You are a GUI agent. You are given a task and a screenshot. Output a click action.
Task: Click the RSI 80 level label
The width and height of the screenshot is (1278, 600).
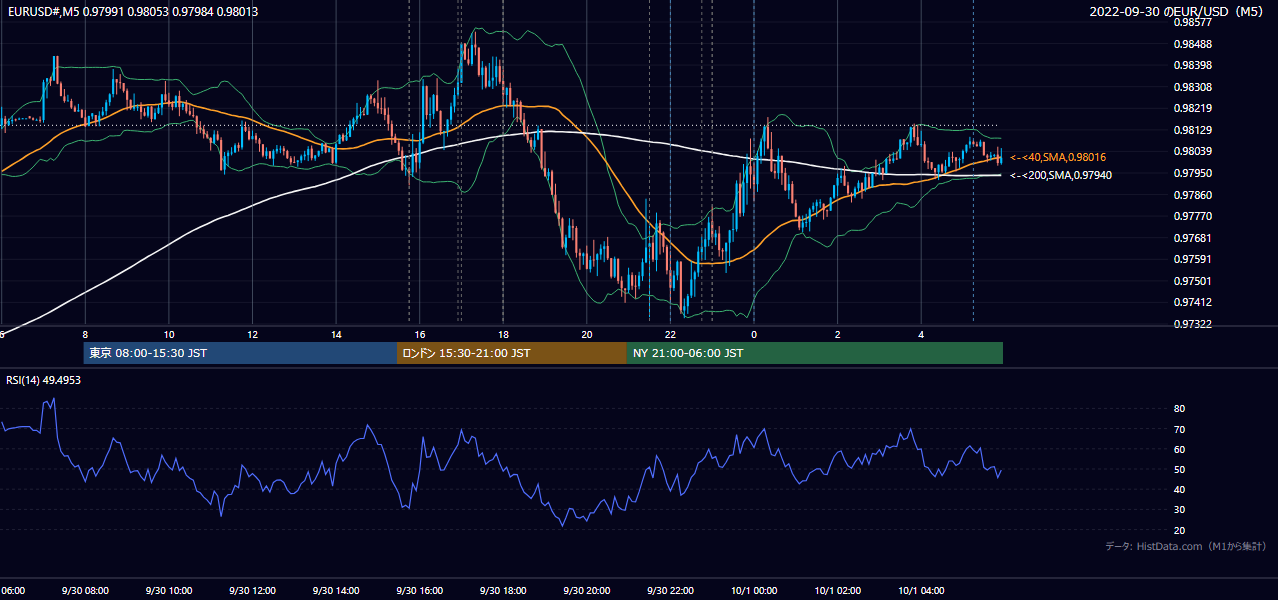(1179, 409)
